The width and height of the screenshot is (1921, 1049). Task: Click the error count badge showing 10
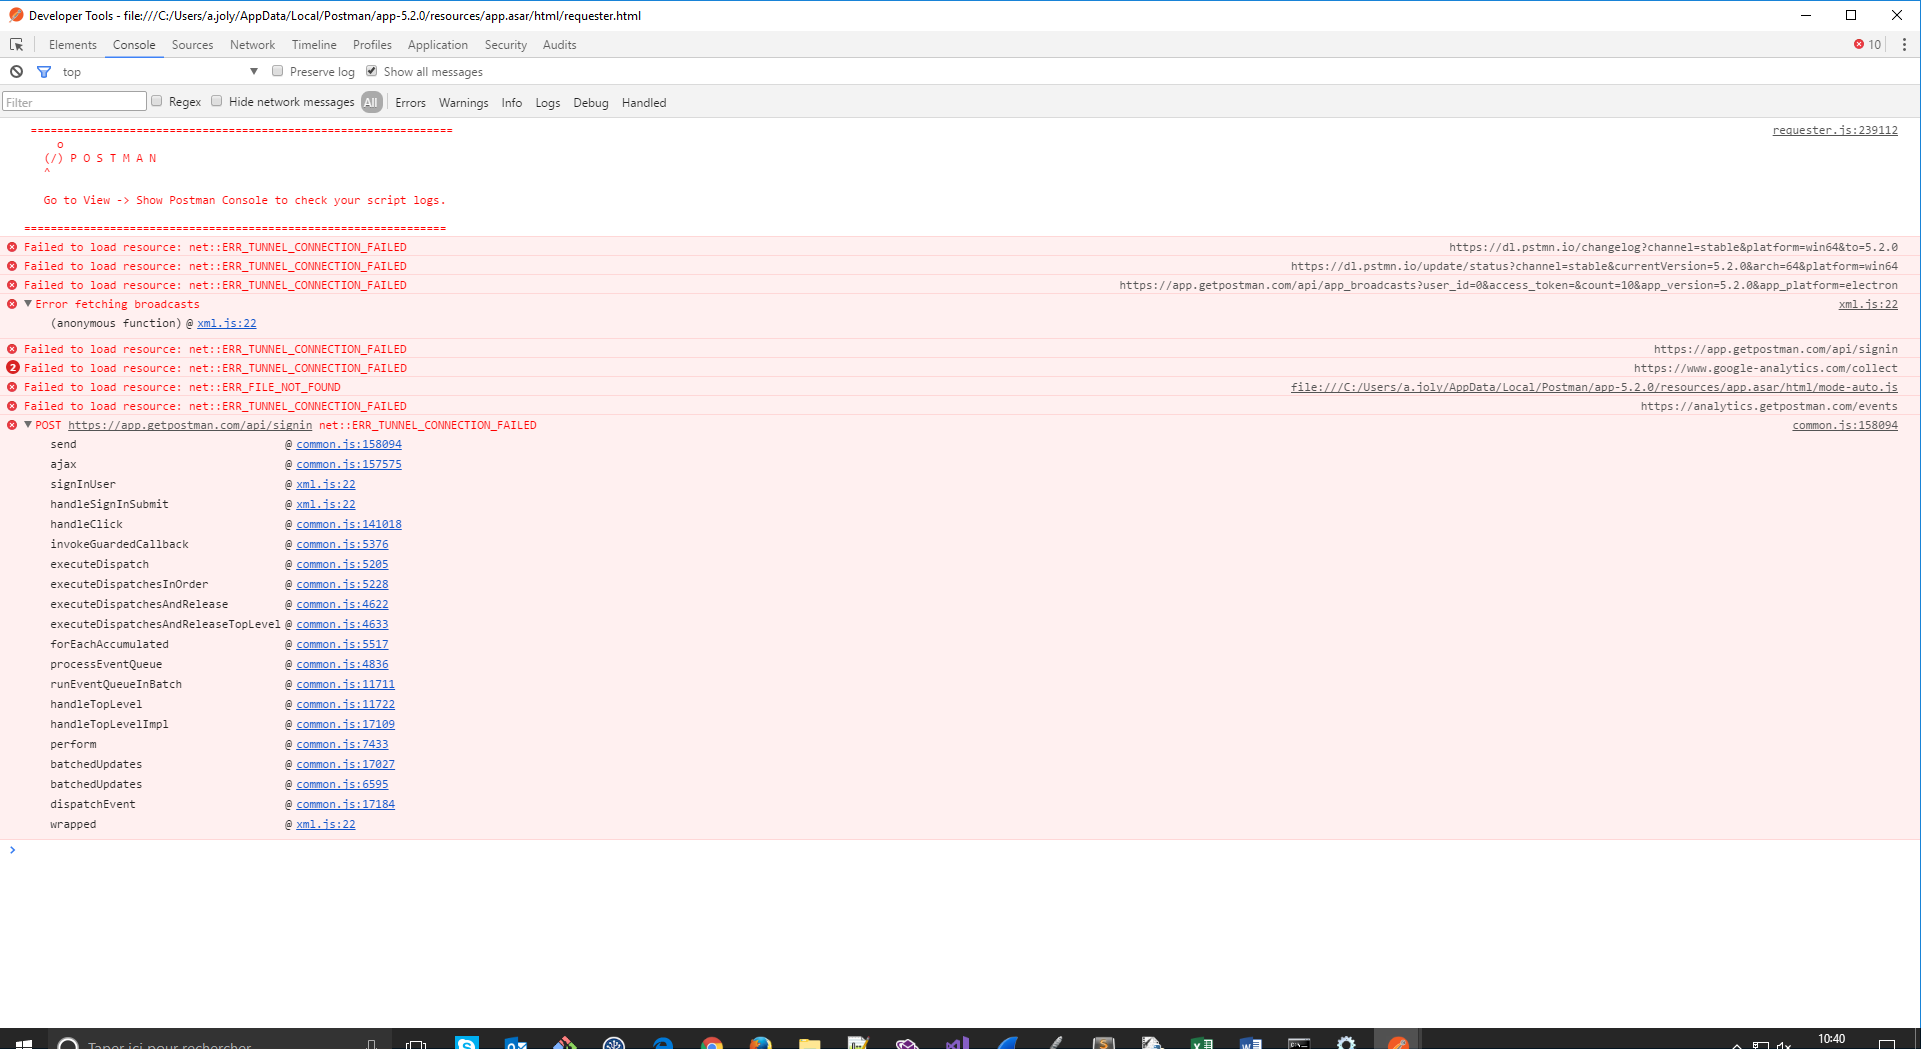coord(1864,44)
